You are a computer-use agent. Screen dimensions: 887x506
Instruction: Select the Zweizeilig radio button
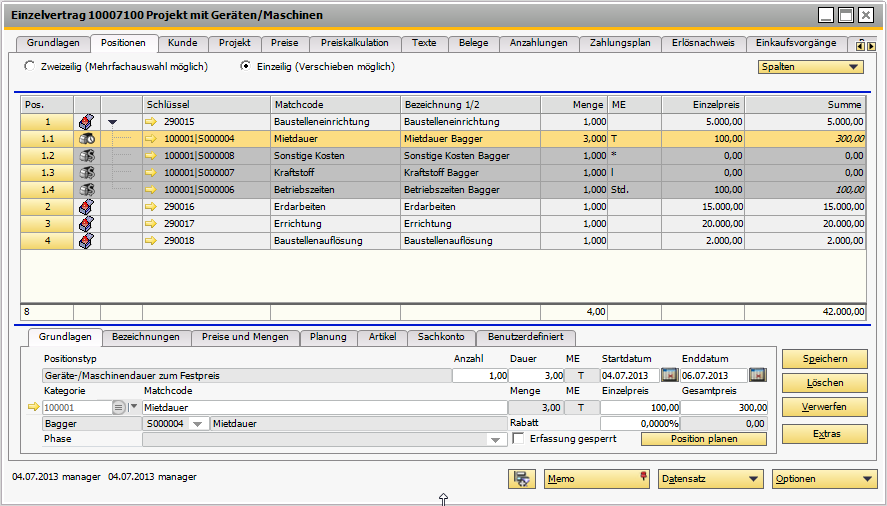(x=29, y=67)
